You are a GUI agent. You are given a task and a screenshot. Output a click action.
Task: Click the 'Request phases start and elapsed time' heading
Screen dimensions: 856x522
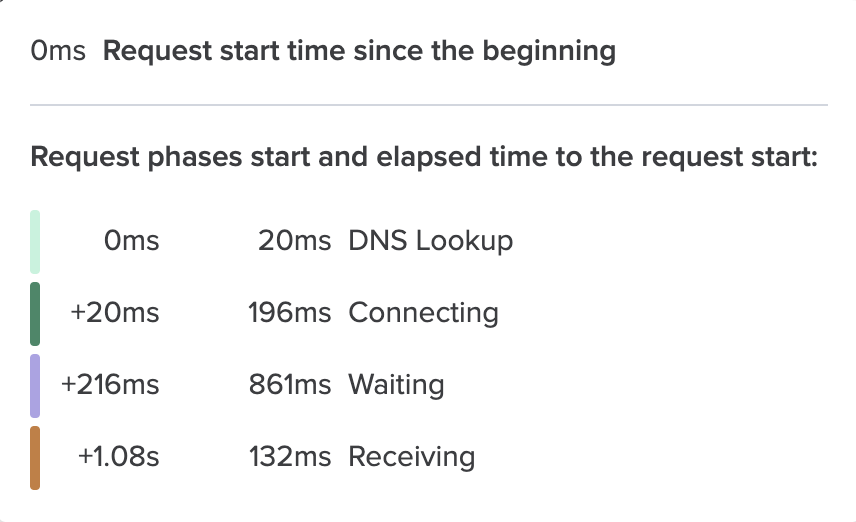[x=424, y=157]
